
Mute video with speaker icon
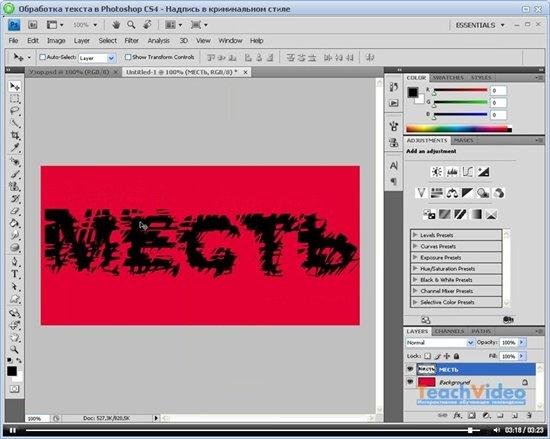496,430
